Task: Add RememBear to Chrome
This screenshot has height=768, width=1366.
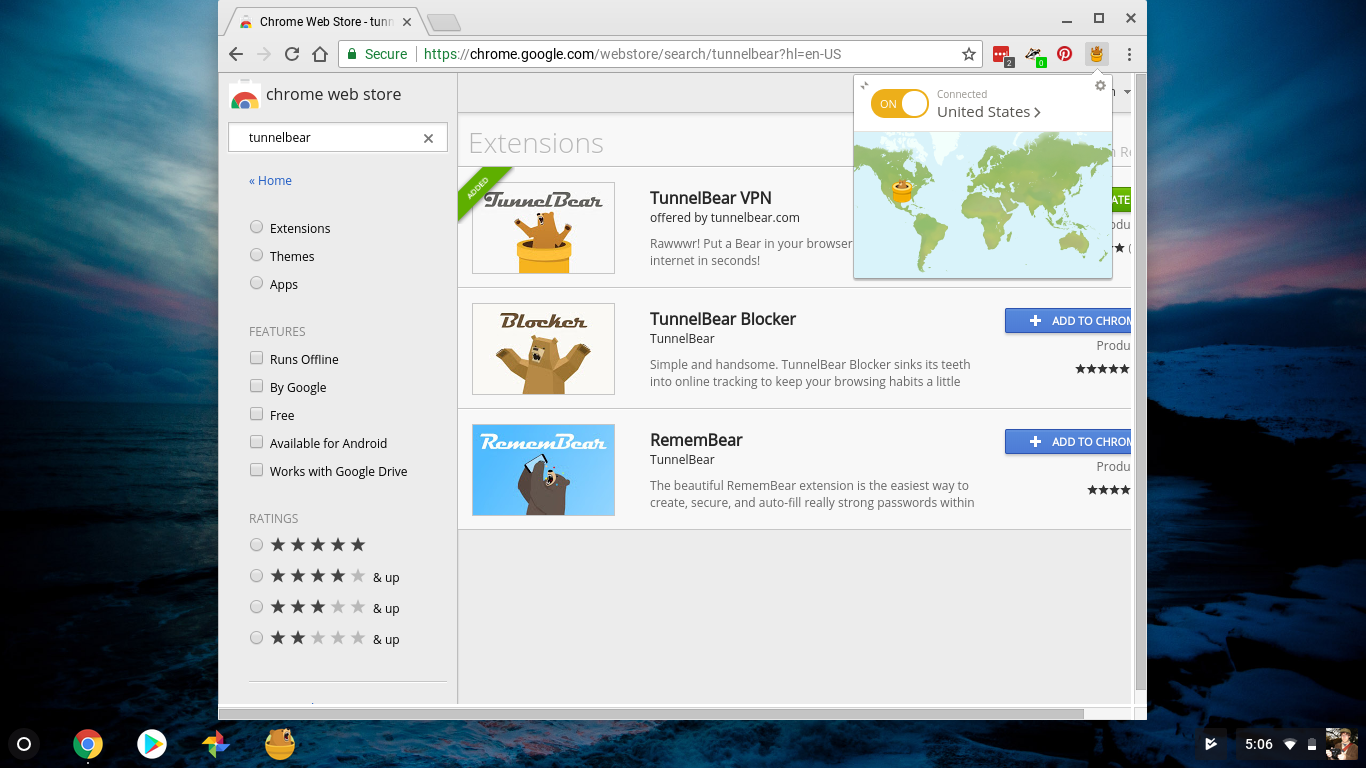Action: pos(1068,441)
